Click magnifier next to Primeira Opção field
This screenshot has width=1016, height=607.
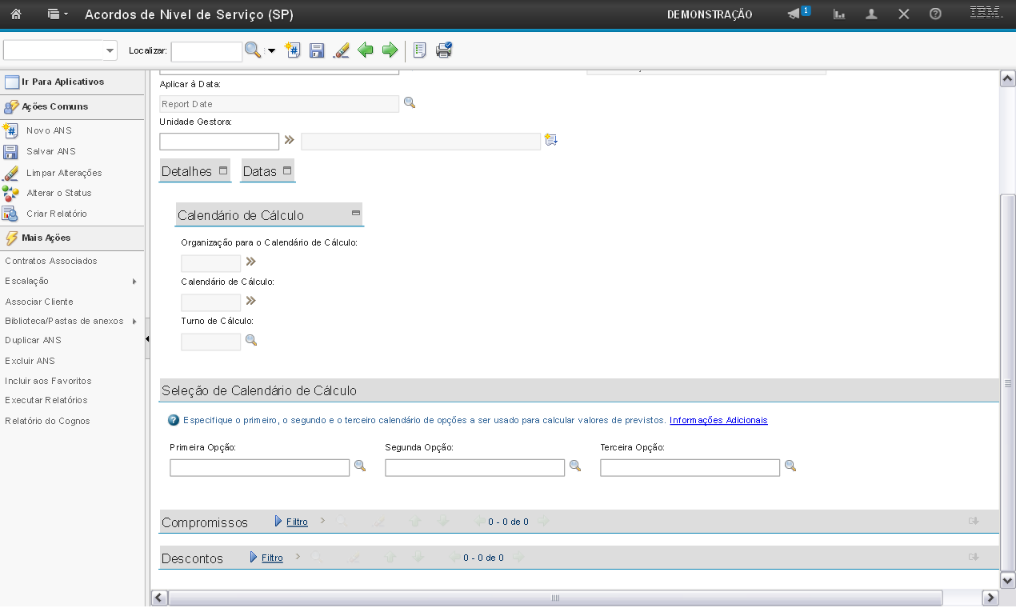[x=360, y=466]
